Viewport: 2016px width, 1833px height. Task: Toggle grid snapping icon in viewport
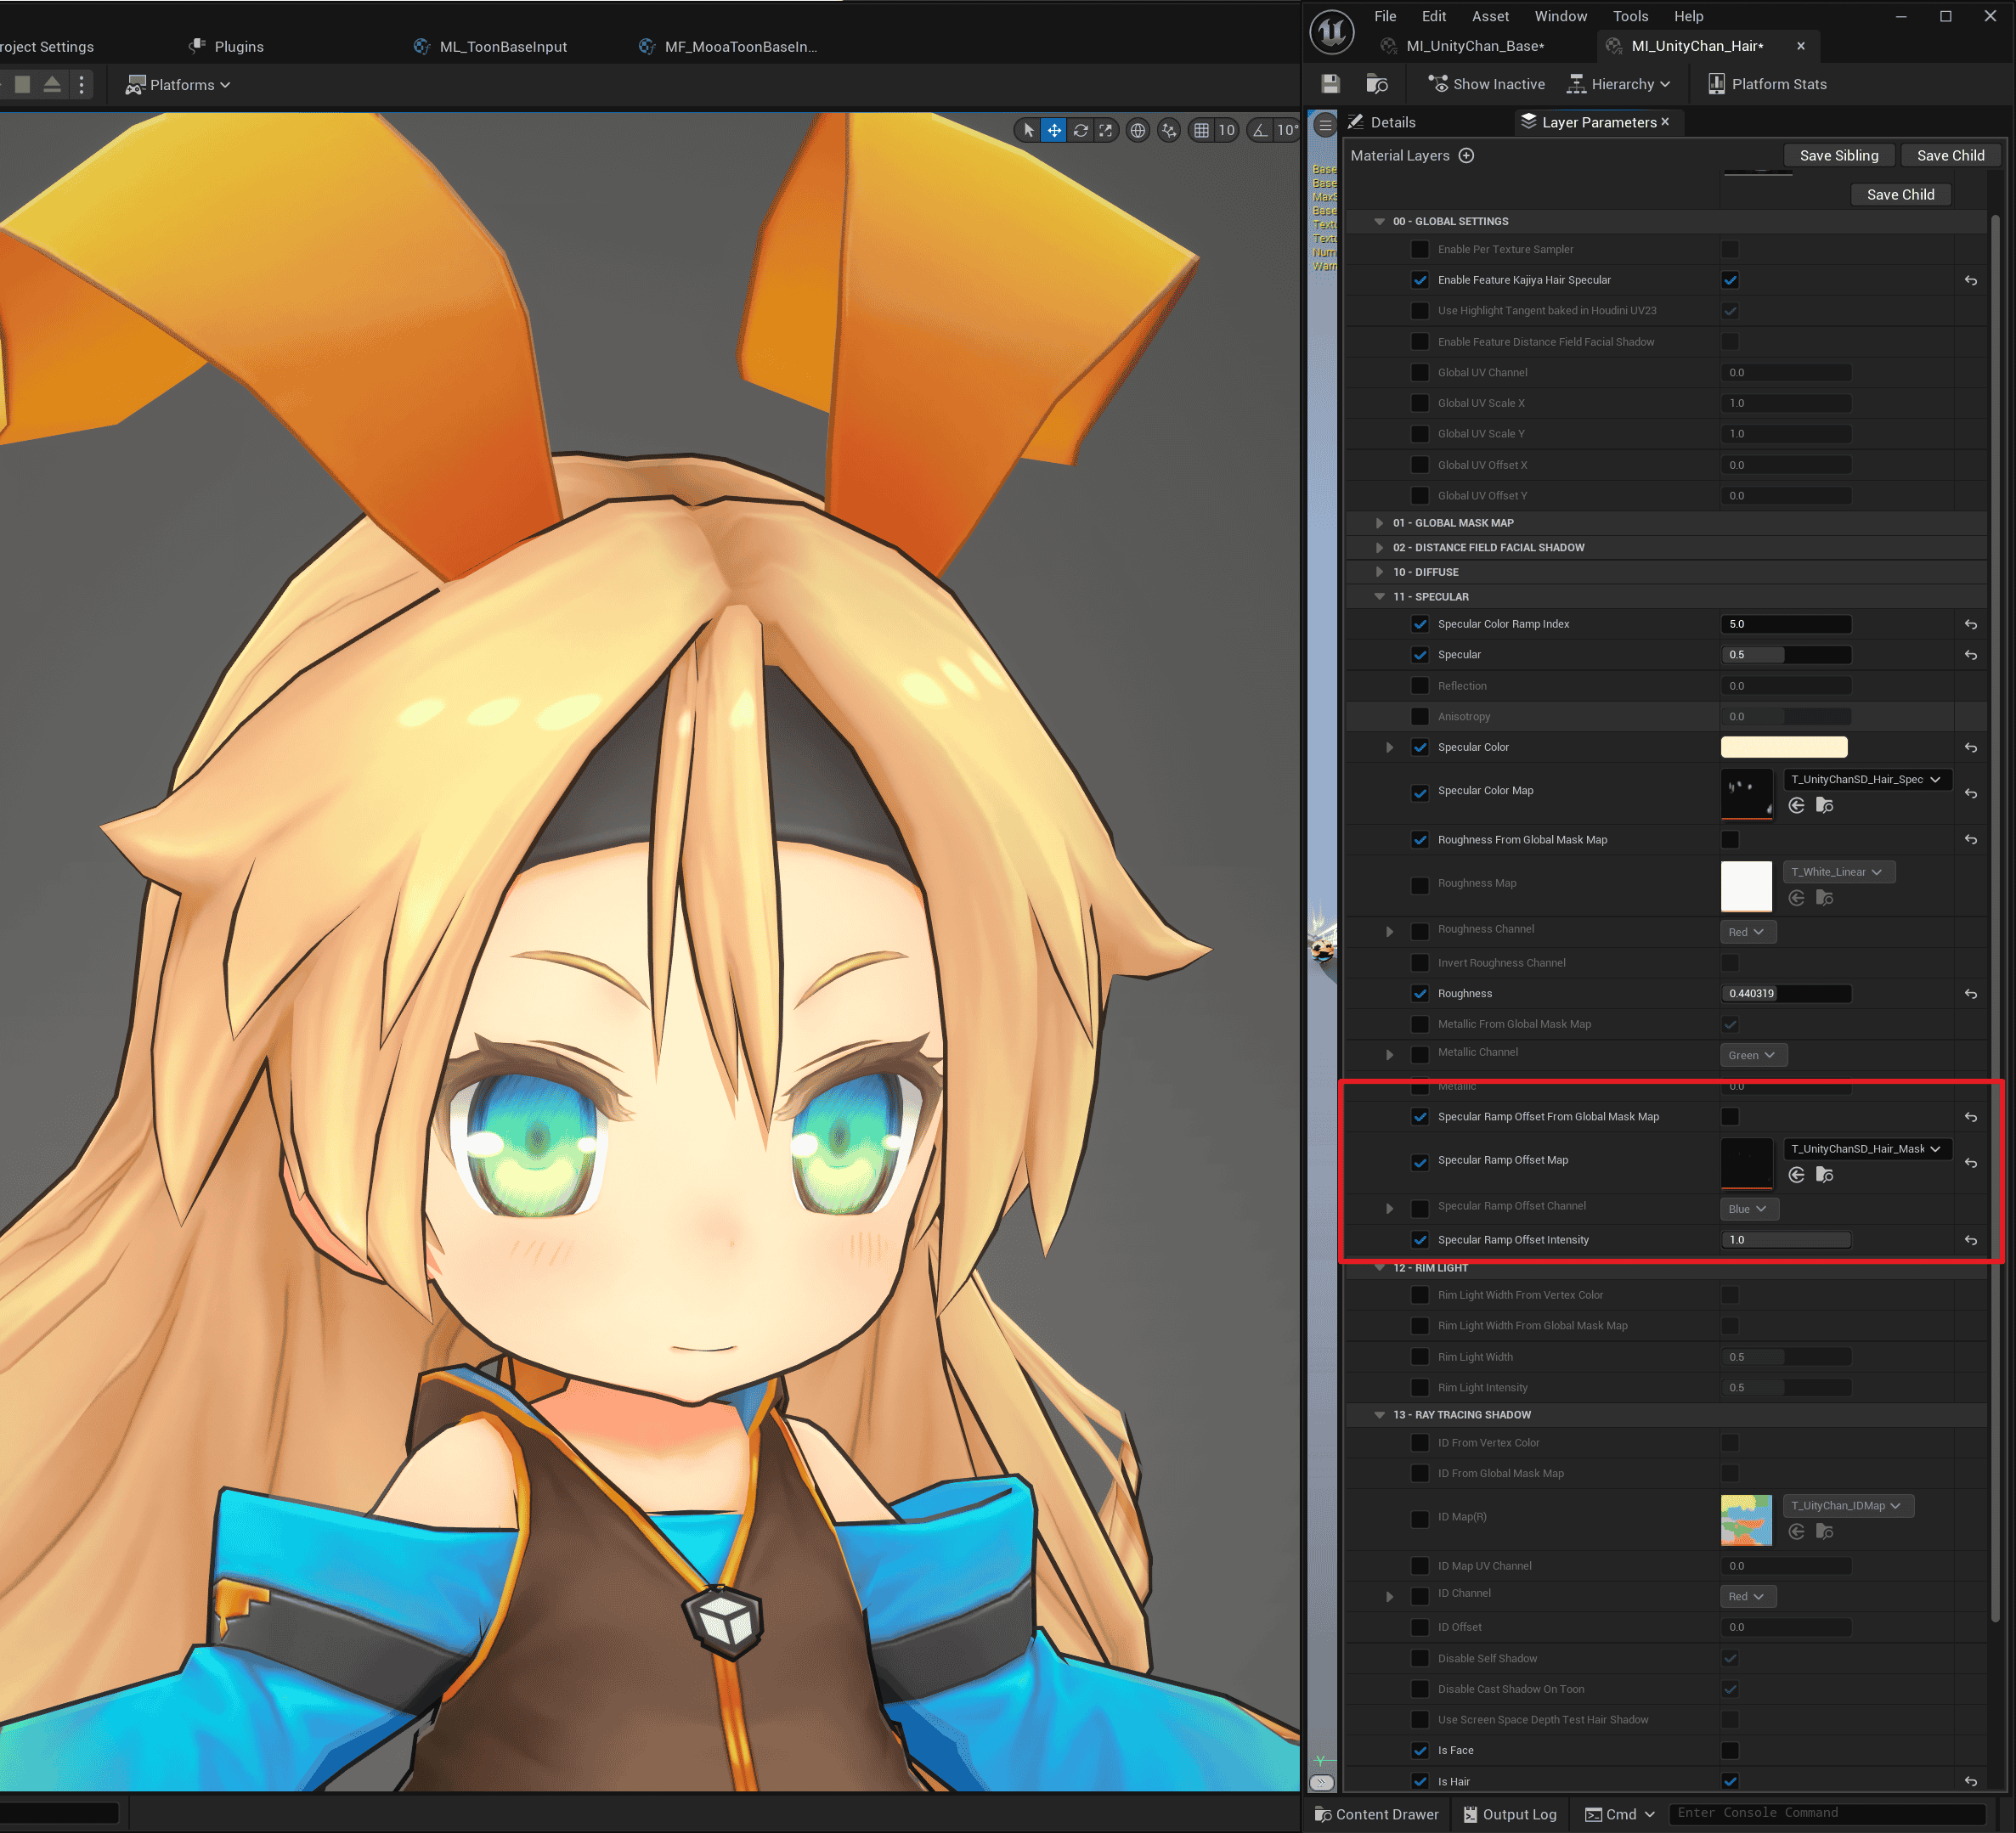1201,130
